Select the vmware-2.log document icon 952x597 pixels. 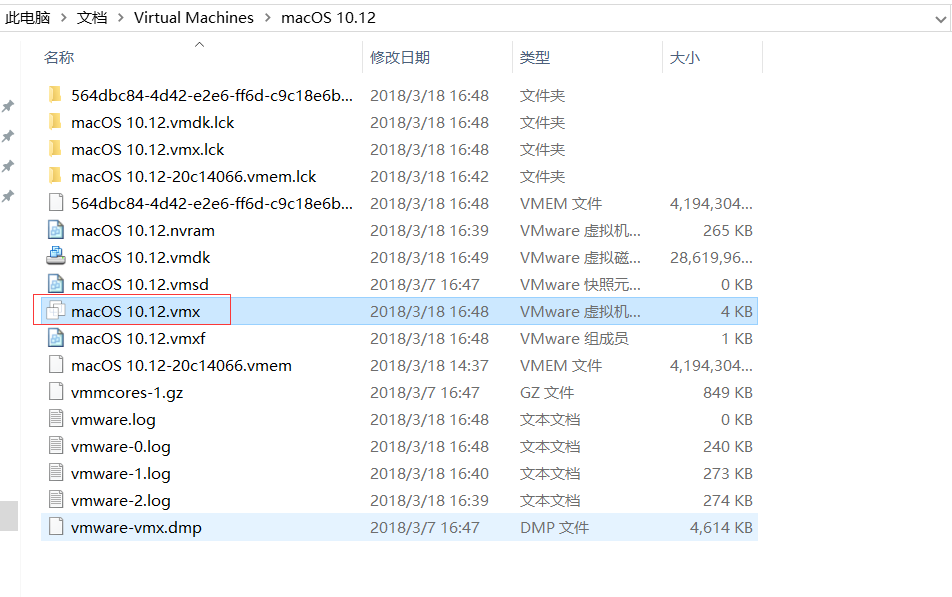point(56,500)
